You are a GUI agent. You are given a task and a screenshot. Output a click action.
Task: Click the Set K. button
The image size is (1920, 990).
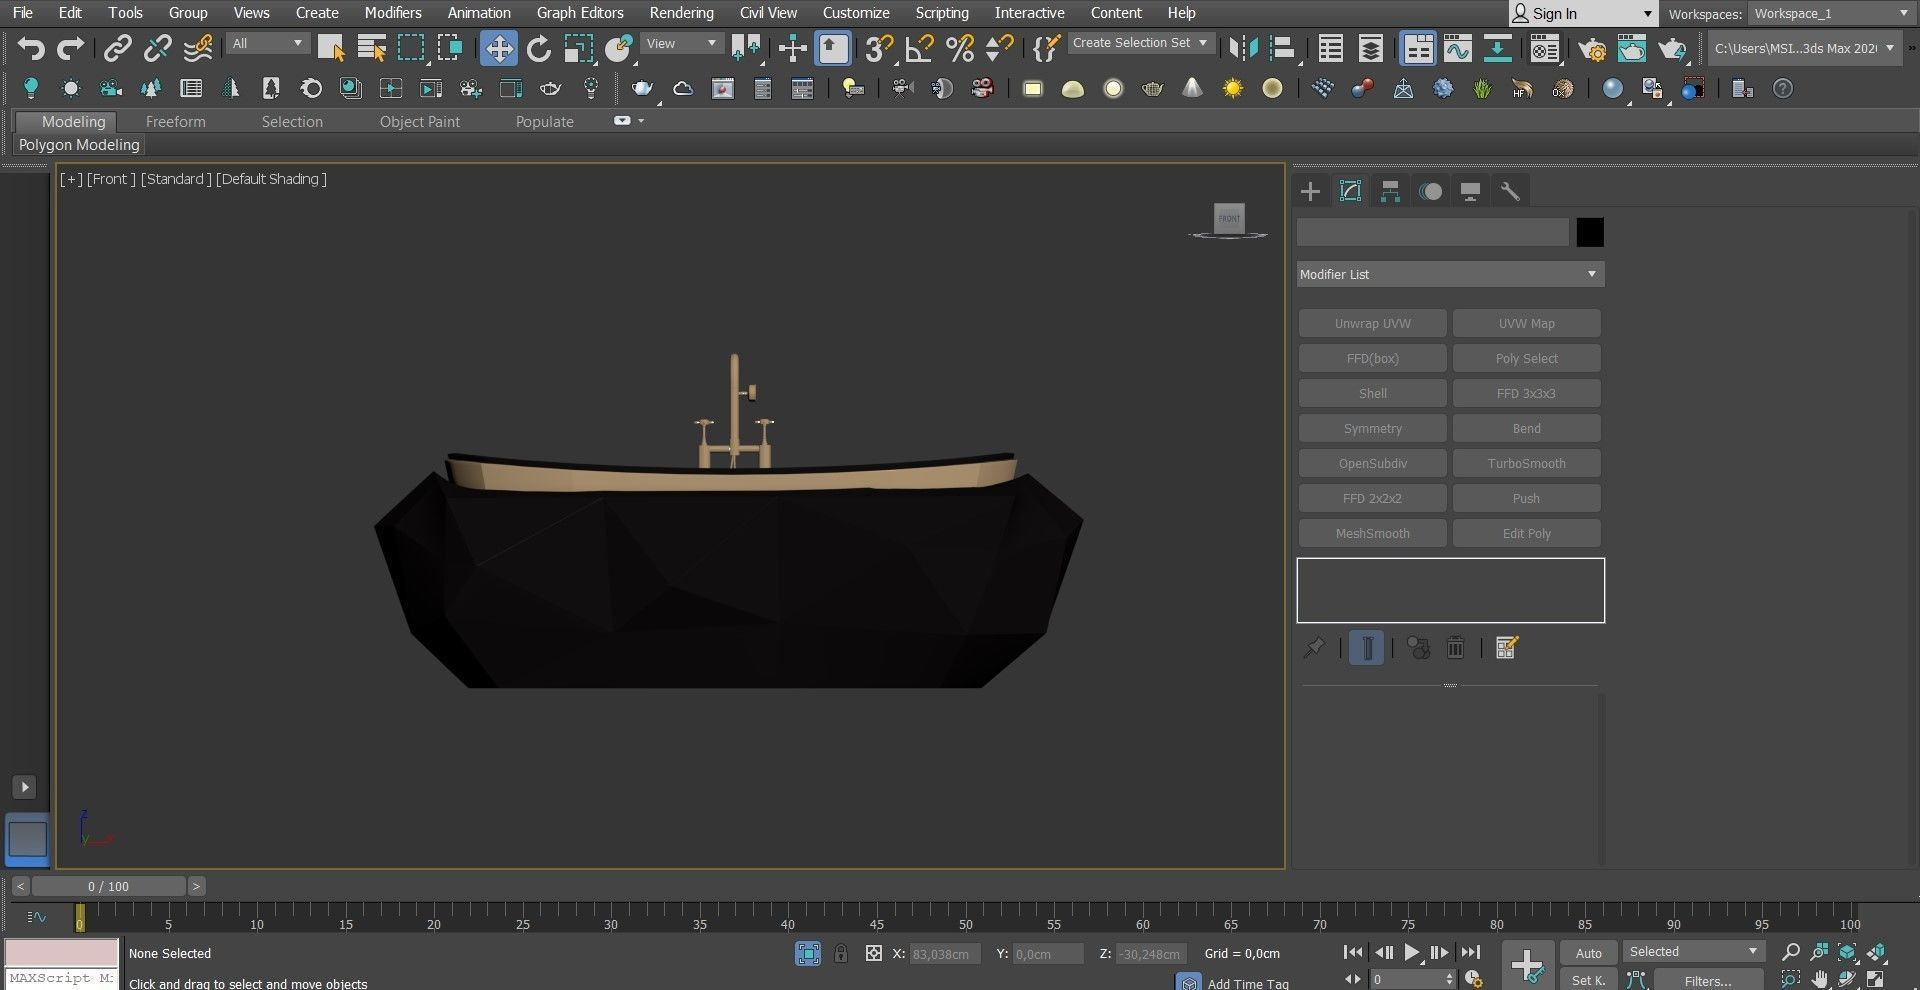click(1588, 980)
